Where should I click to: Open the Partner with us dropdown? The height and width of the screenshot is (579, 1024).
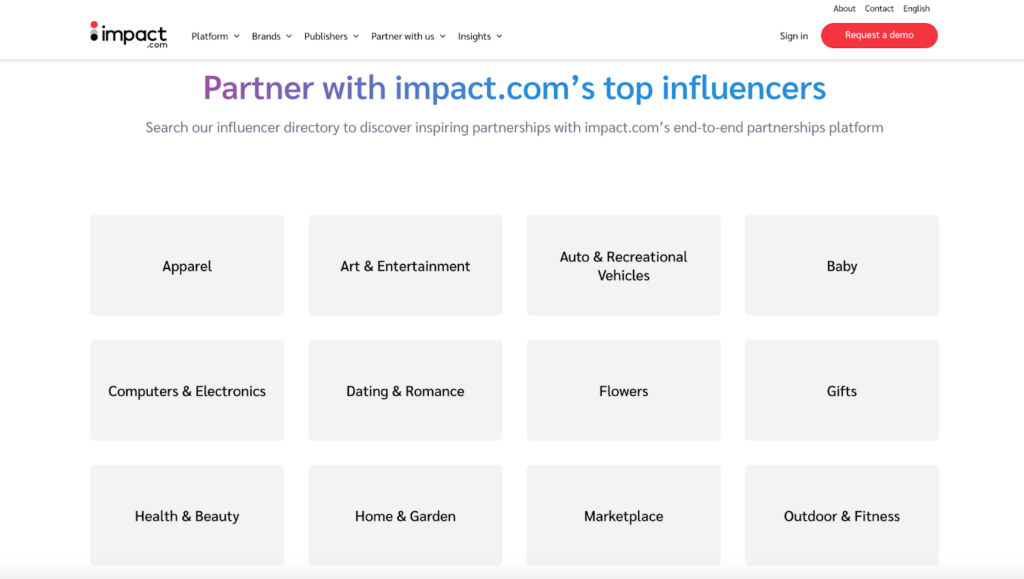coord(408,36)
